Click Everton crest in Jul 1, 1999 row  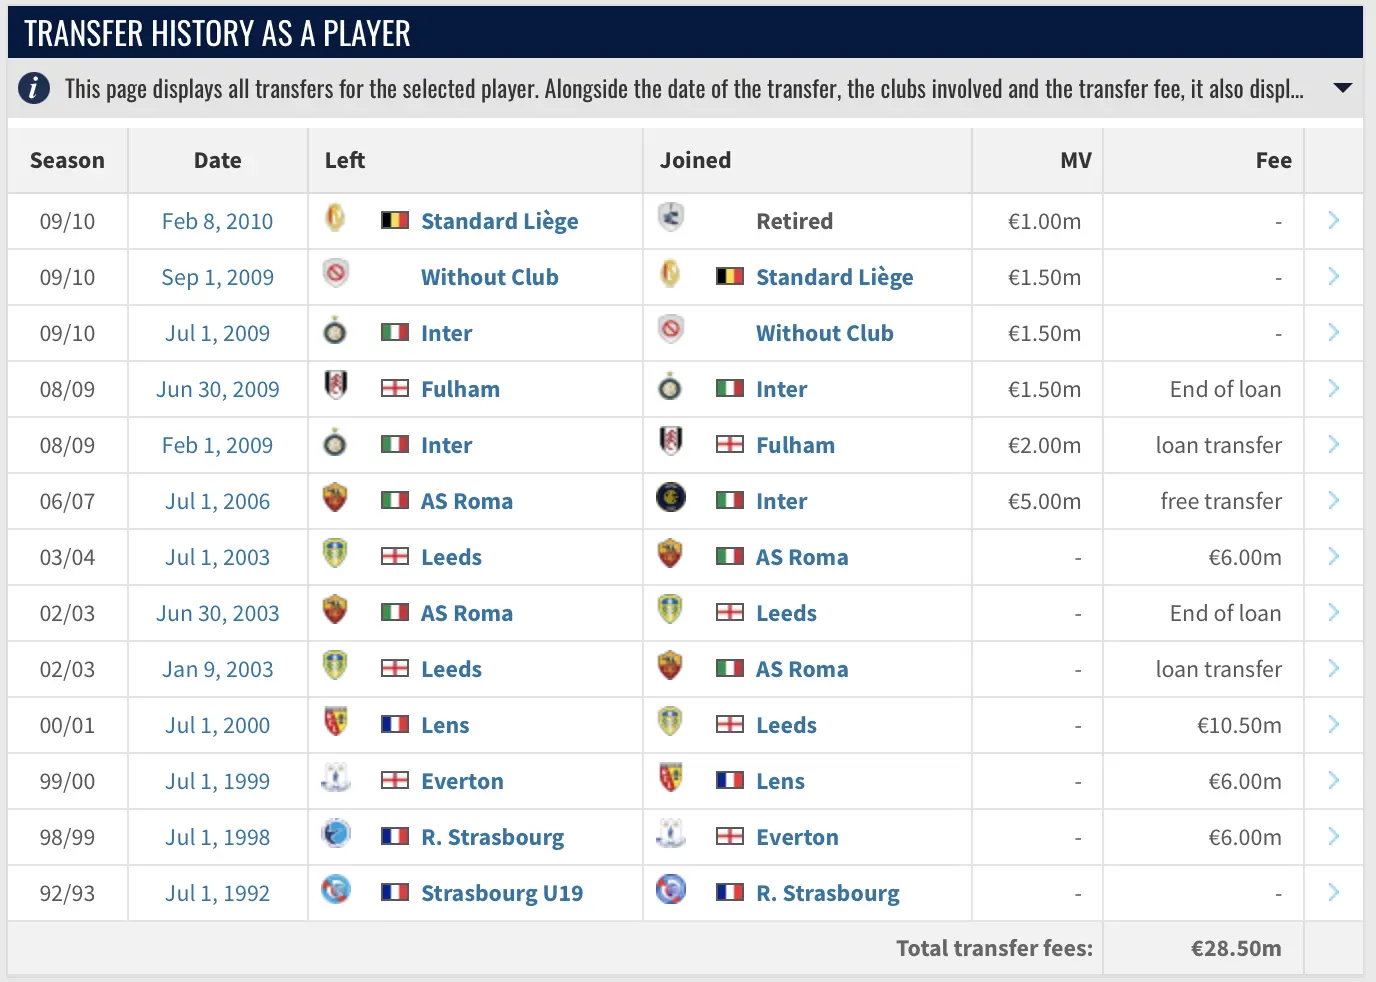(336, 777)
